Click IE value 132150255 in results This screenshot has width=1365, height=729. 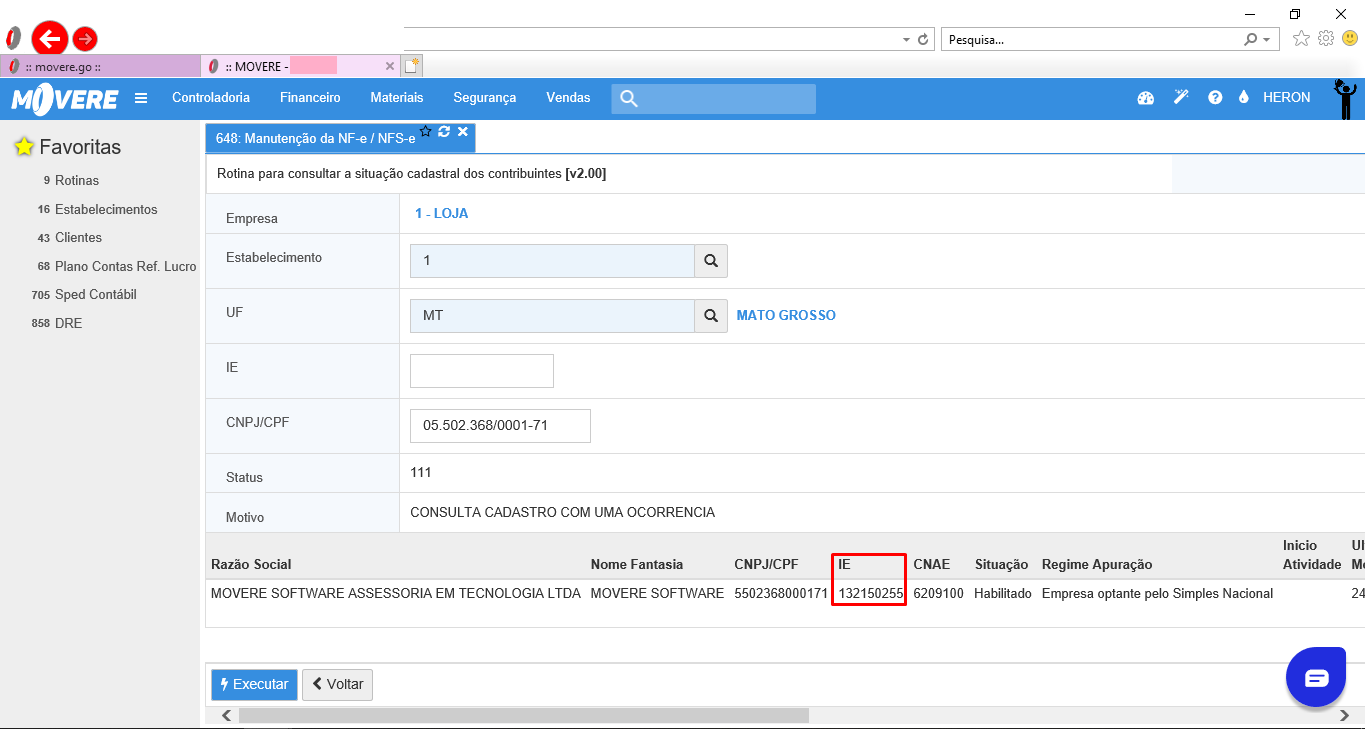[871, 594]
